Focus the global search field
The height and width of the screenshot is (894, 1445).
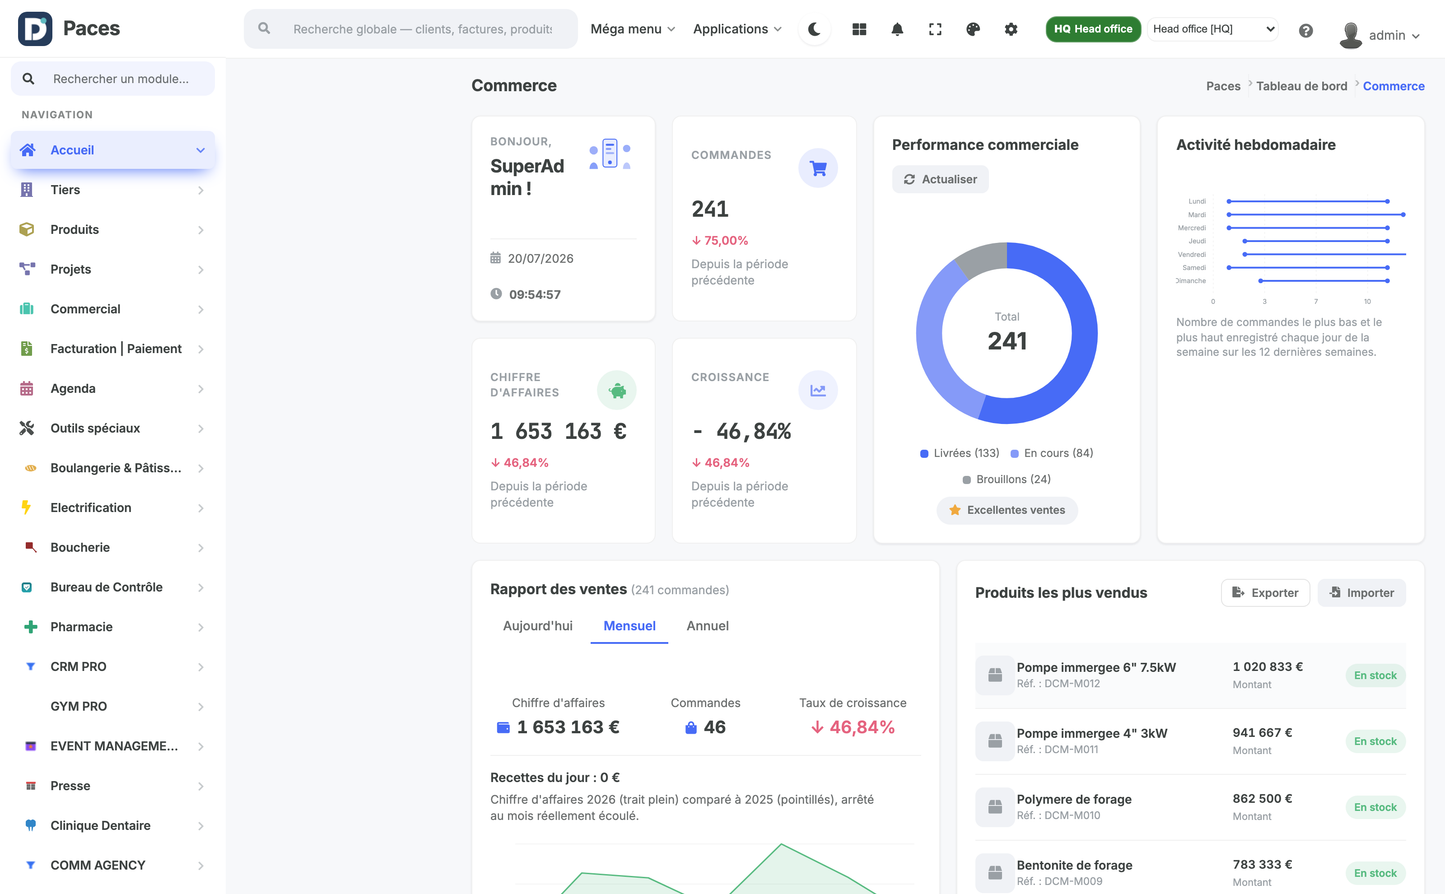(411, 29)
